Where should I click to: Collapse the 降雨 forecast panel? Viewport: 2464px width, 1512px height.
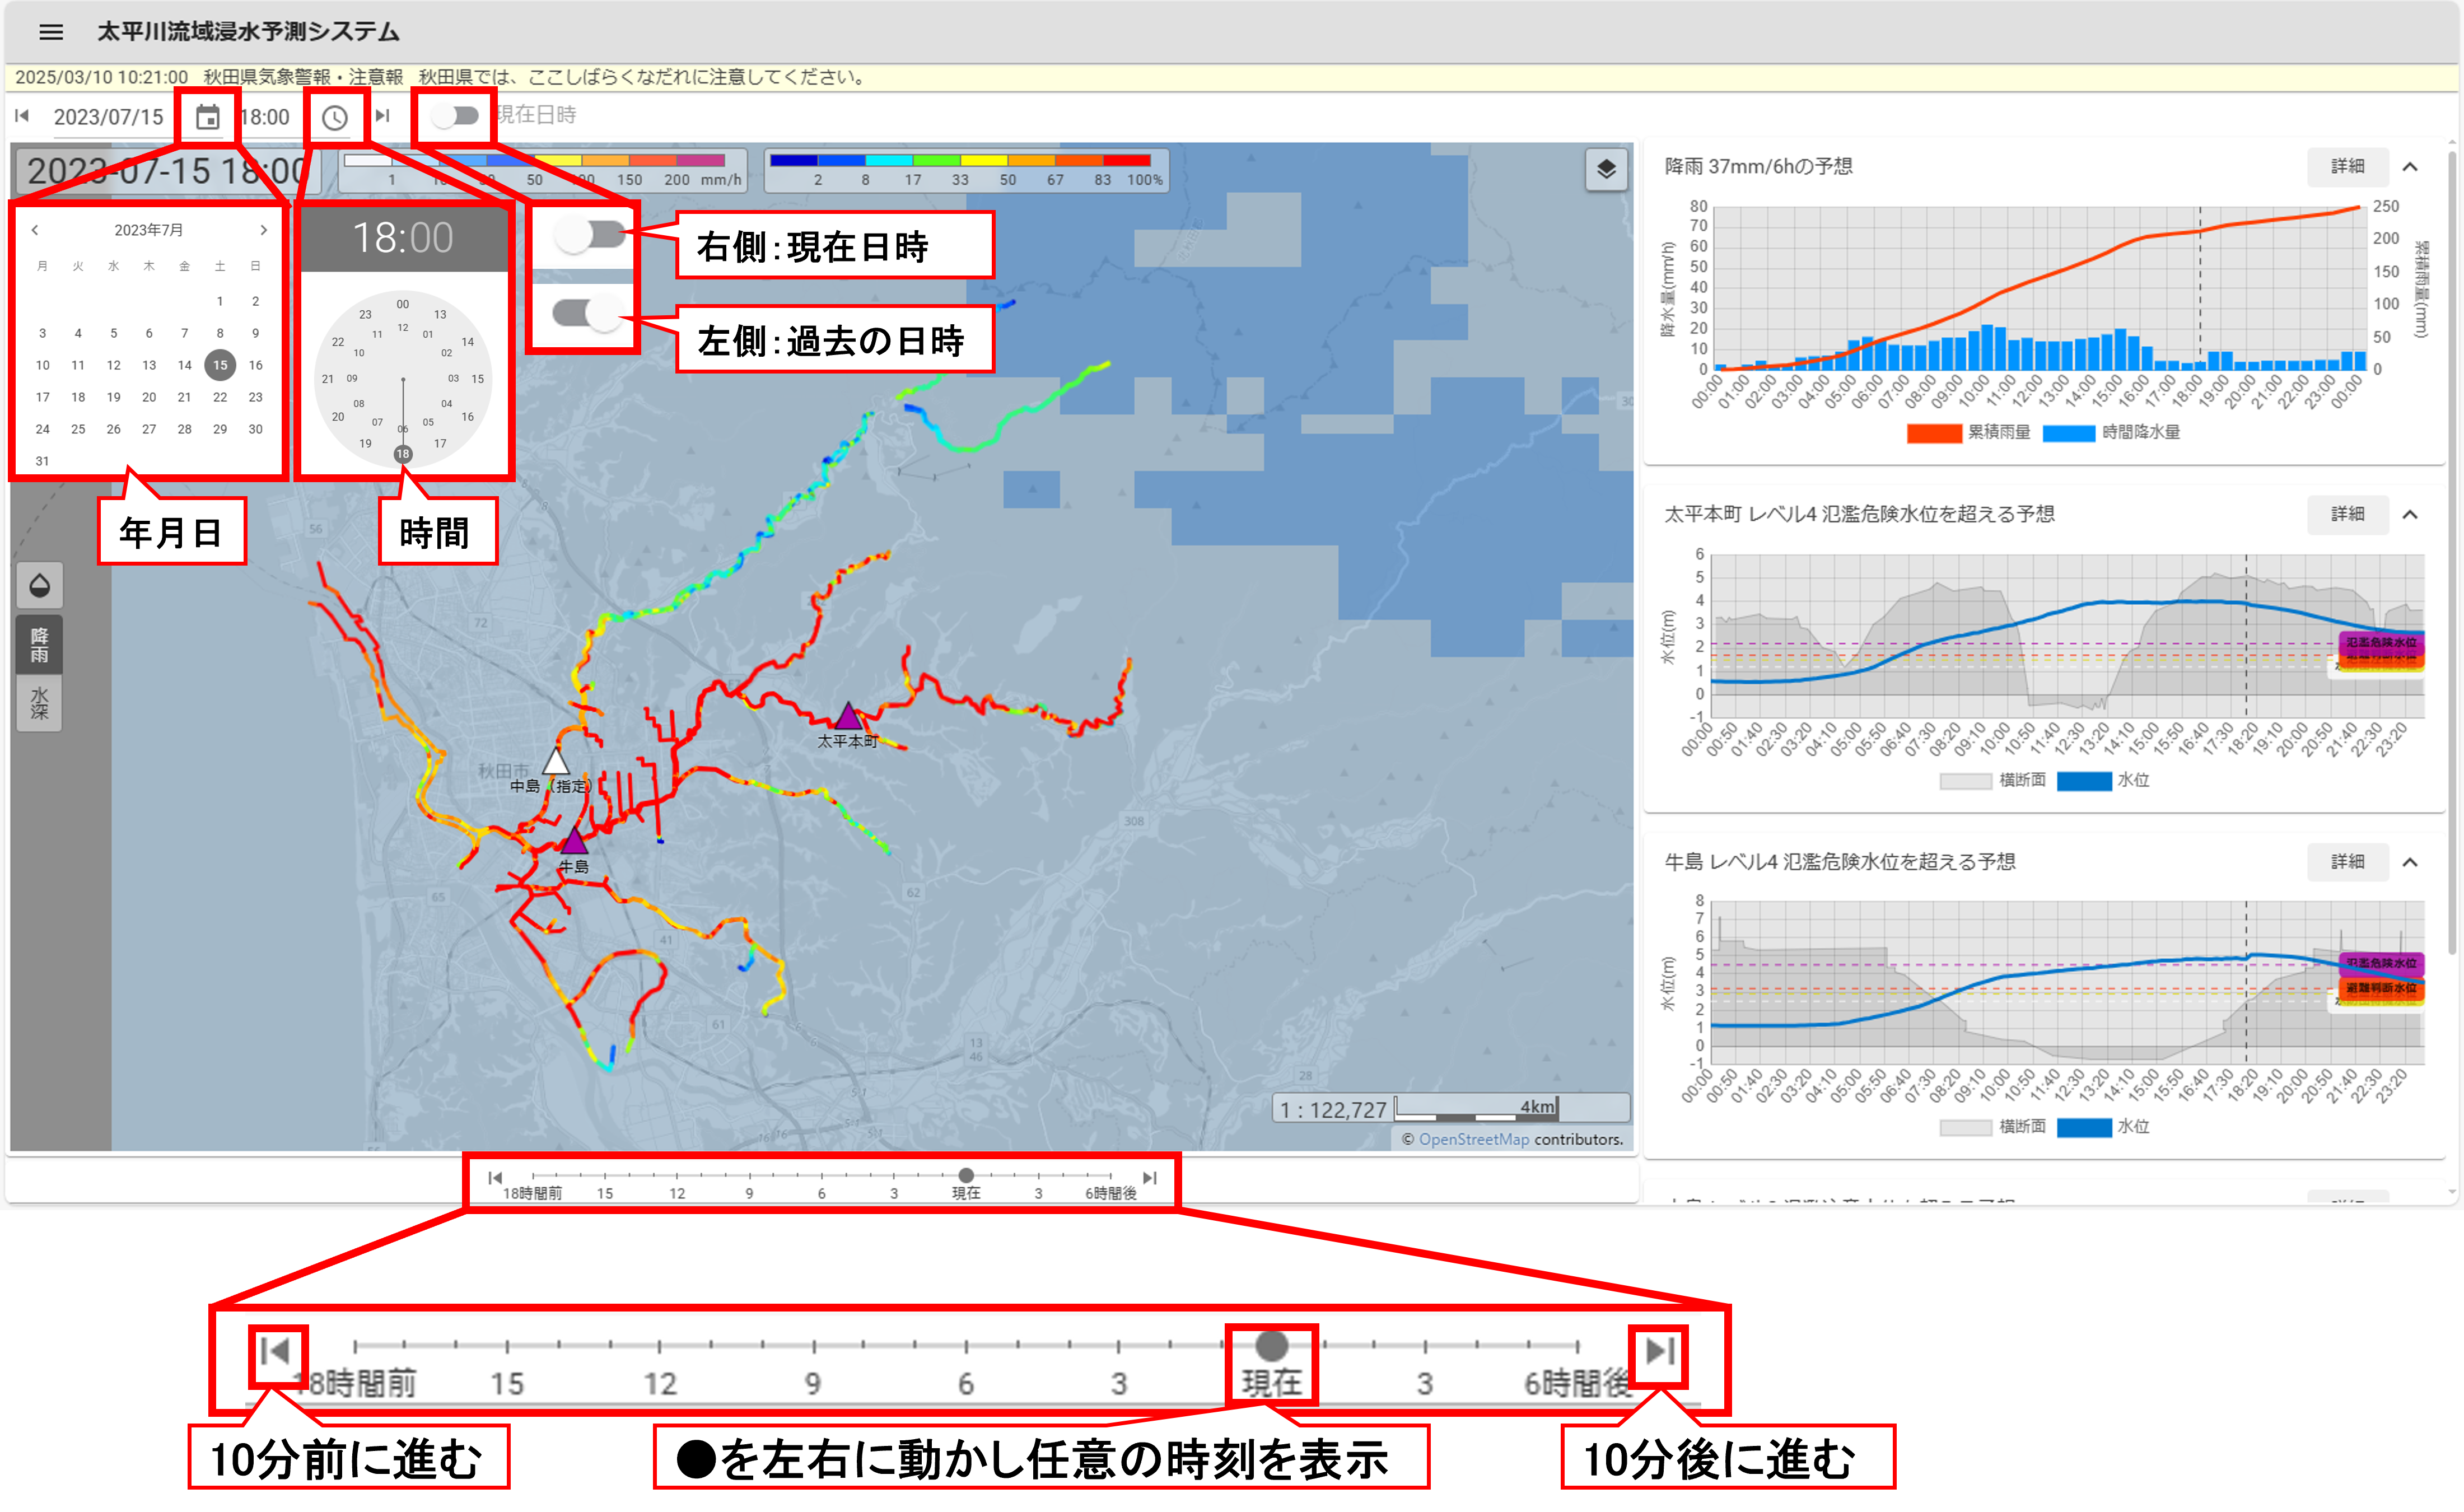tap(2410, 167)
